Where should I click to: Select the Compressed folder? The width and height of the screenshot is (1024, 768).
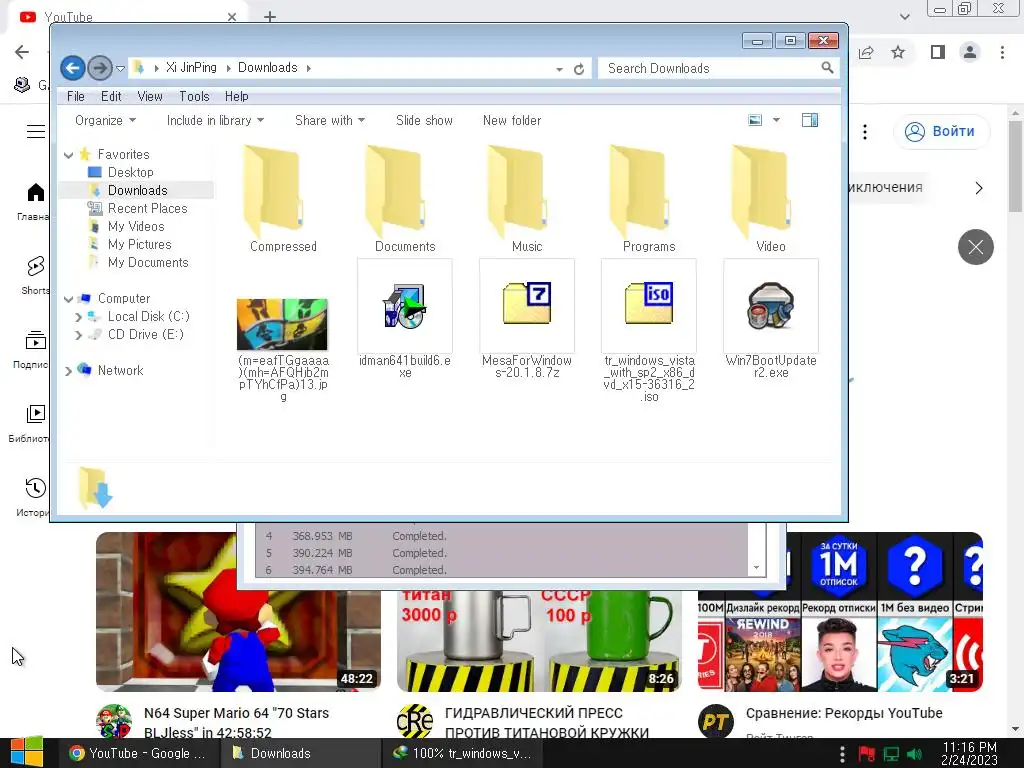[x=283, y=198]
